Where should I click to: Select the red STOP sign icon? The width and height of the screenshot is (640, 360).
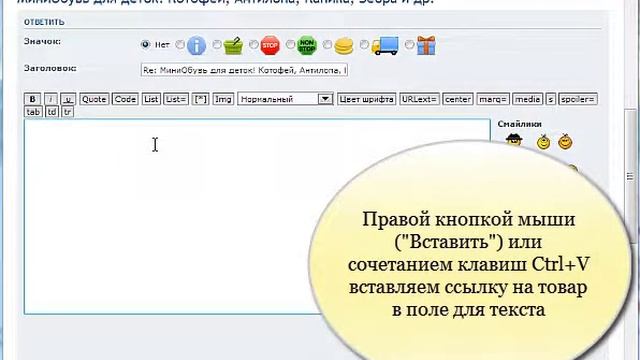tap(270, 45)
